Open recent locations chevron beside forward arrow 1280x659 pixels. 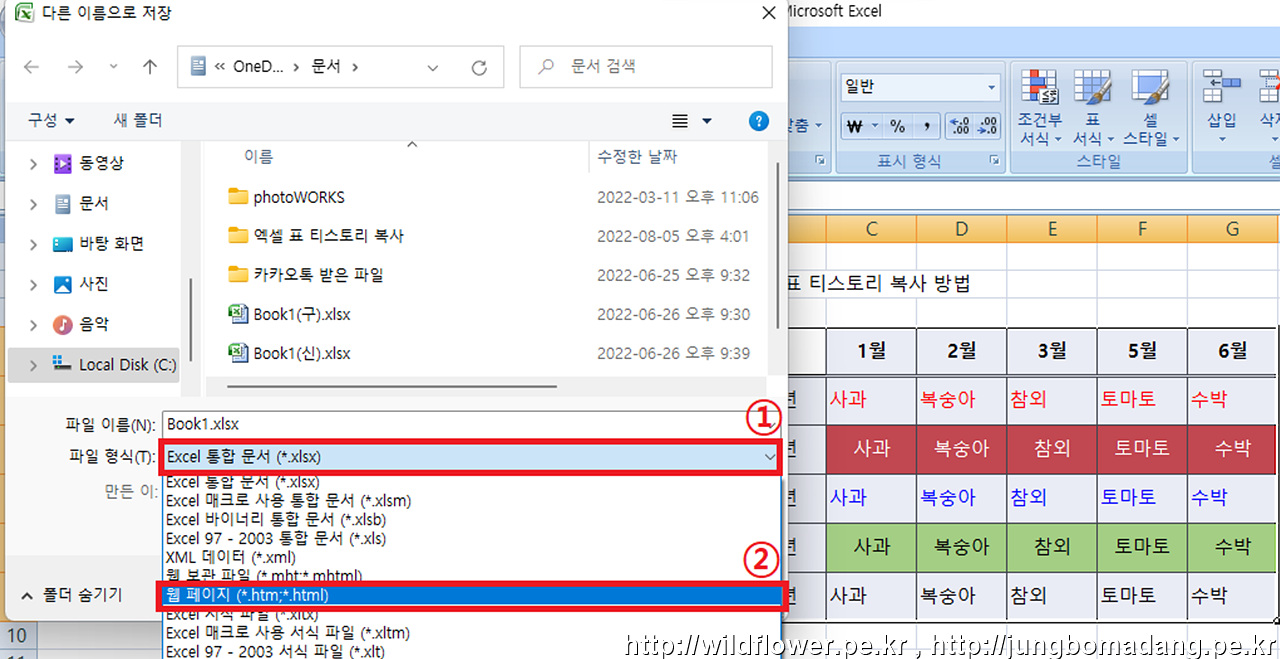(113, 67)
